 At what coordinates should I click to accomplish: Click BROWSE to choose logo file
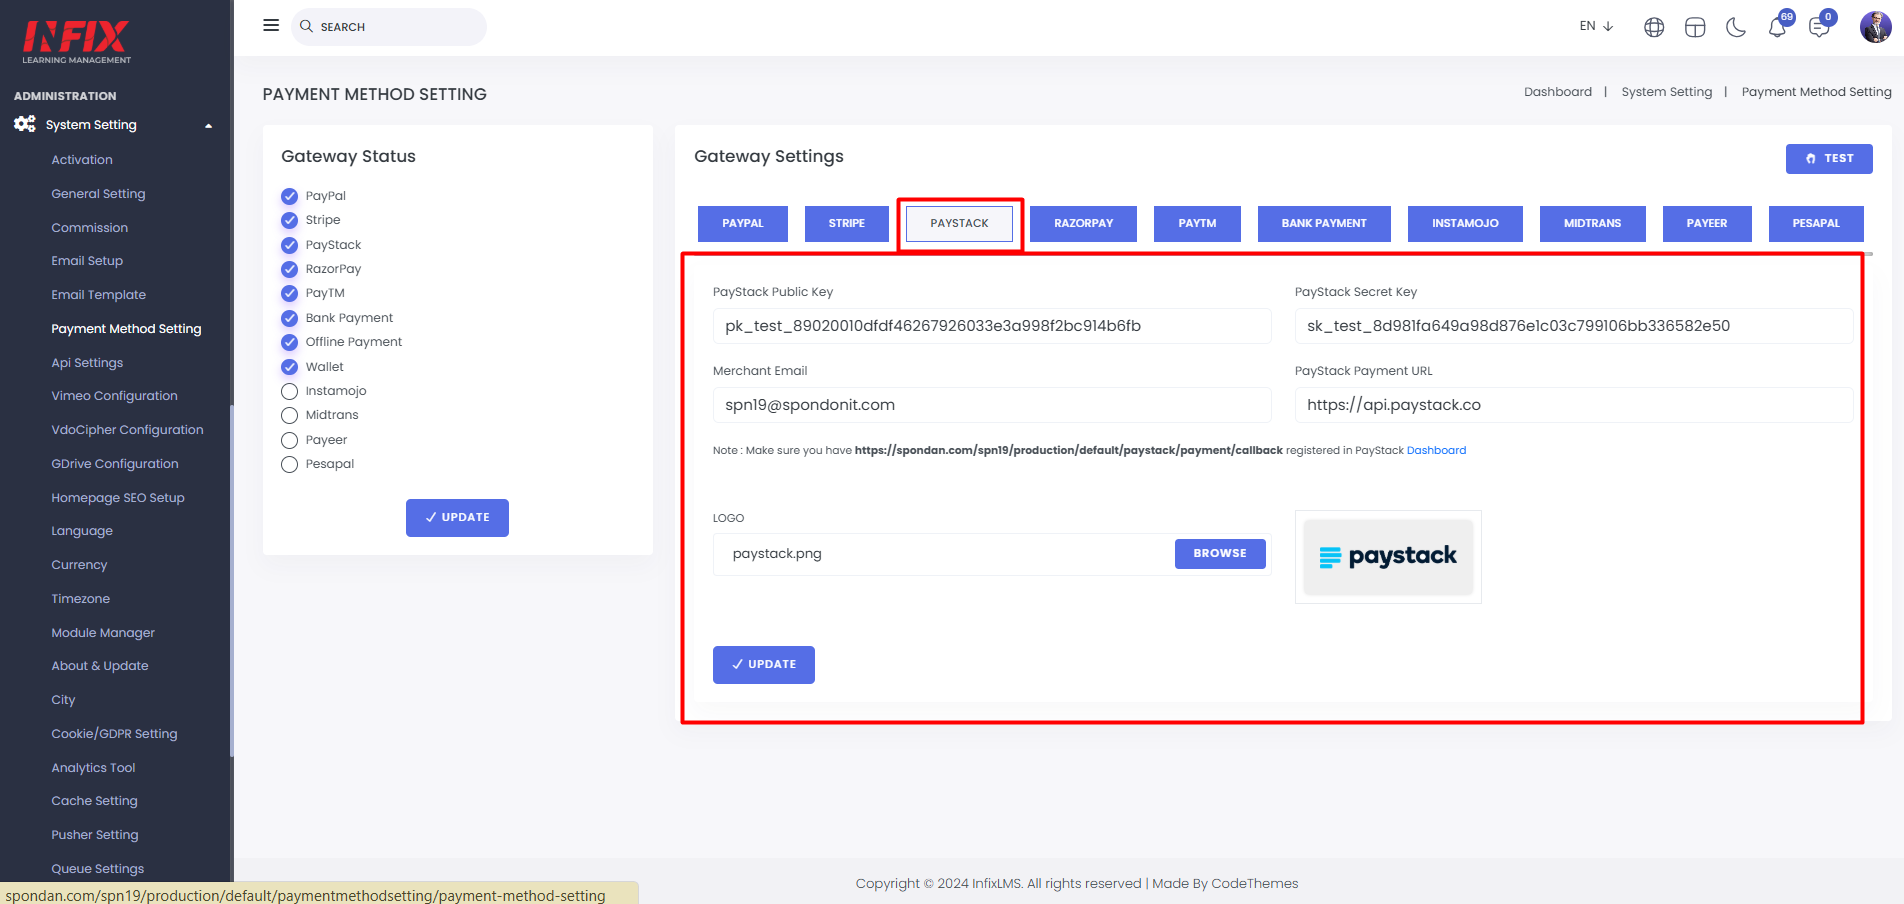coord(1220,553)
